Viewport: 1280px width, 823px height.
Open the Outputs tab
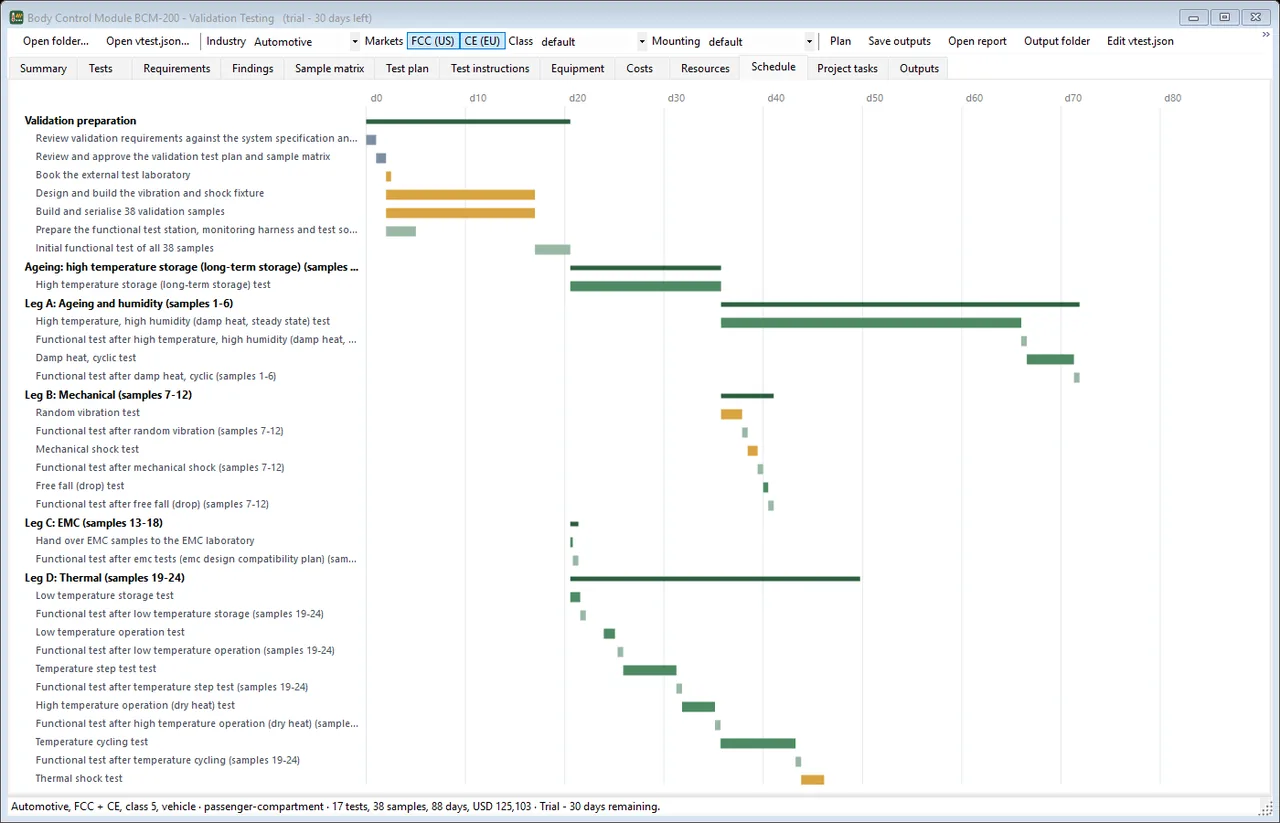pyautogui.click(x=919, y=69)
